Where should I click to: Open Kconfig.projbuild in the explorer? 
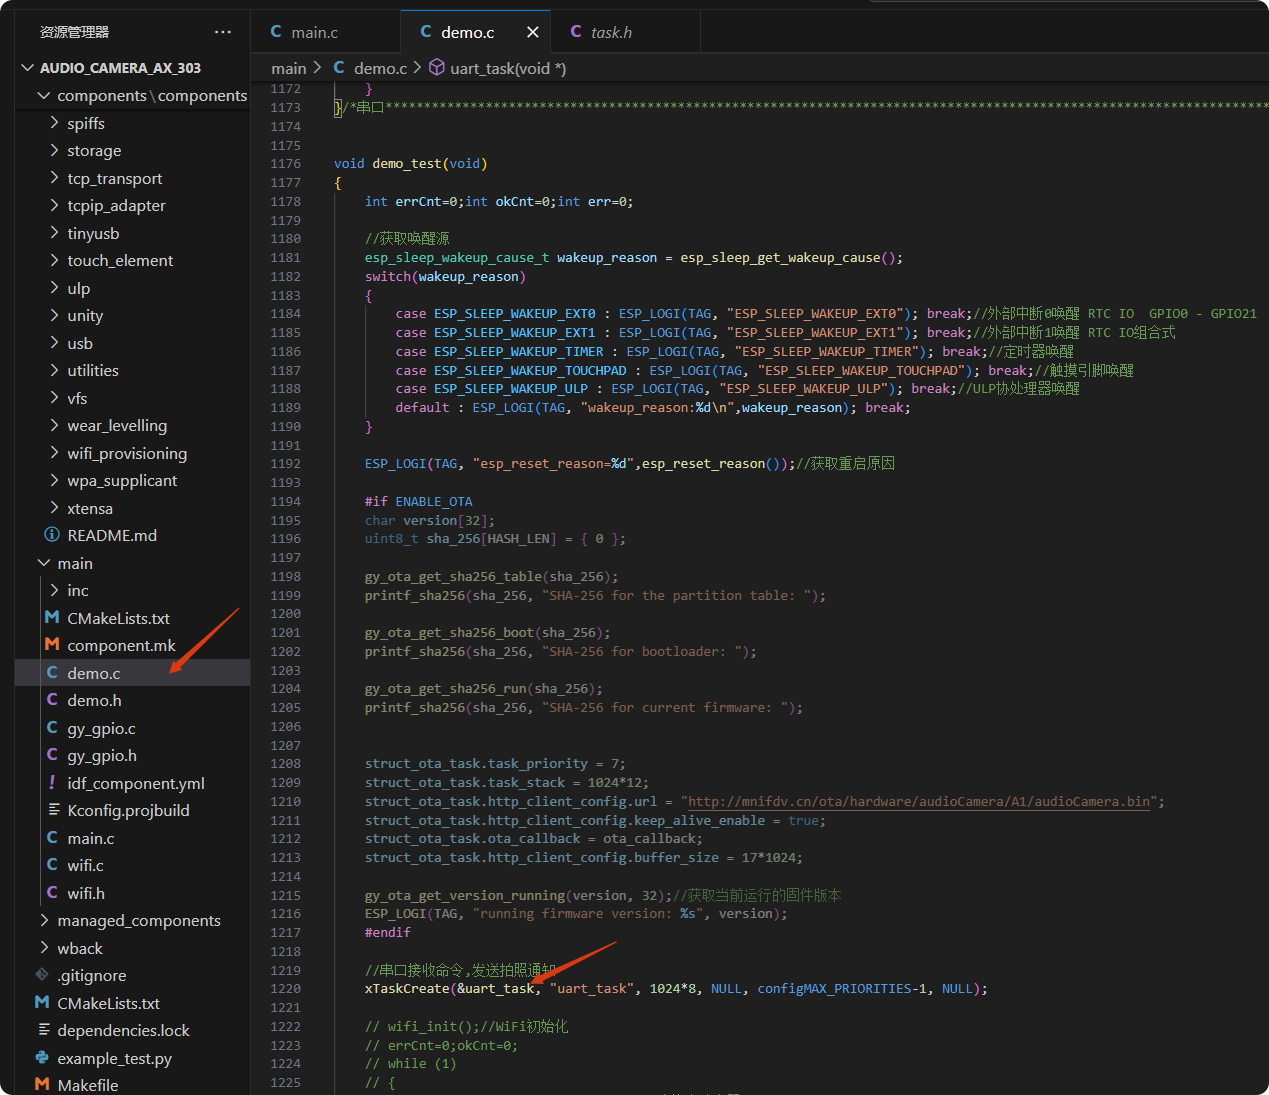128,810
